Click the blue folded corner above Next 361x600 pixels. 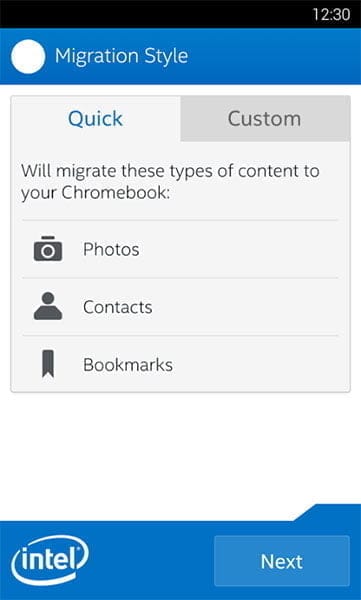329,512
